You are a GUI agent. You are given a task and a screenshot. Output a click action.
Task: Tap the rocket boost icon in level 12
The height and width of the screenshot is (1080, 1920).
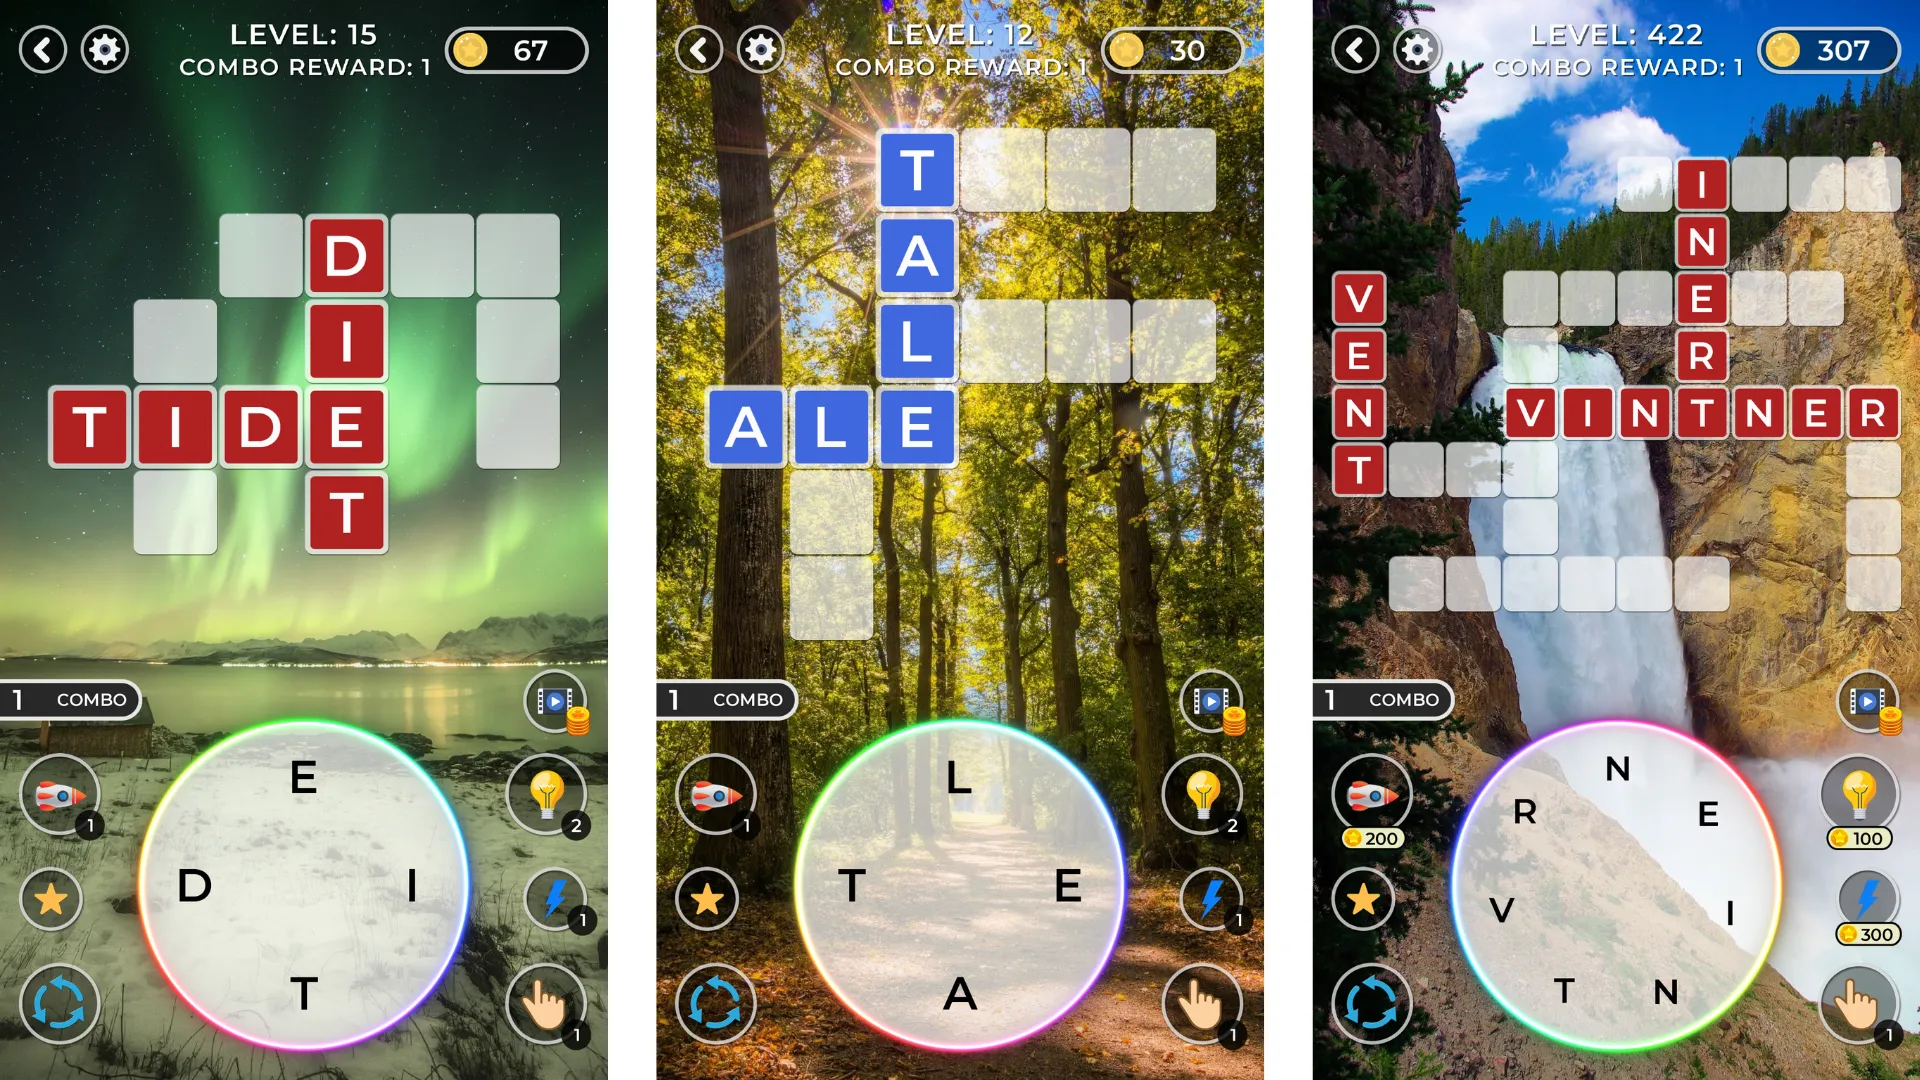click(x=719, y=791)
